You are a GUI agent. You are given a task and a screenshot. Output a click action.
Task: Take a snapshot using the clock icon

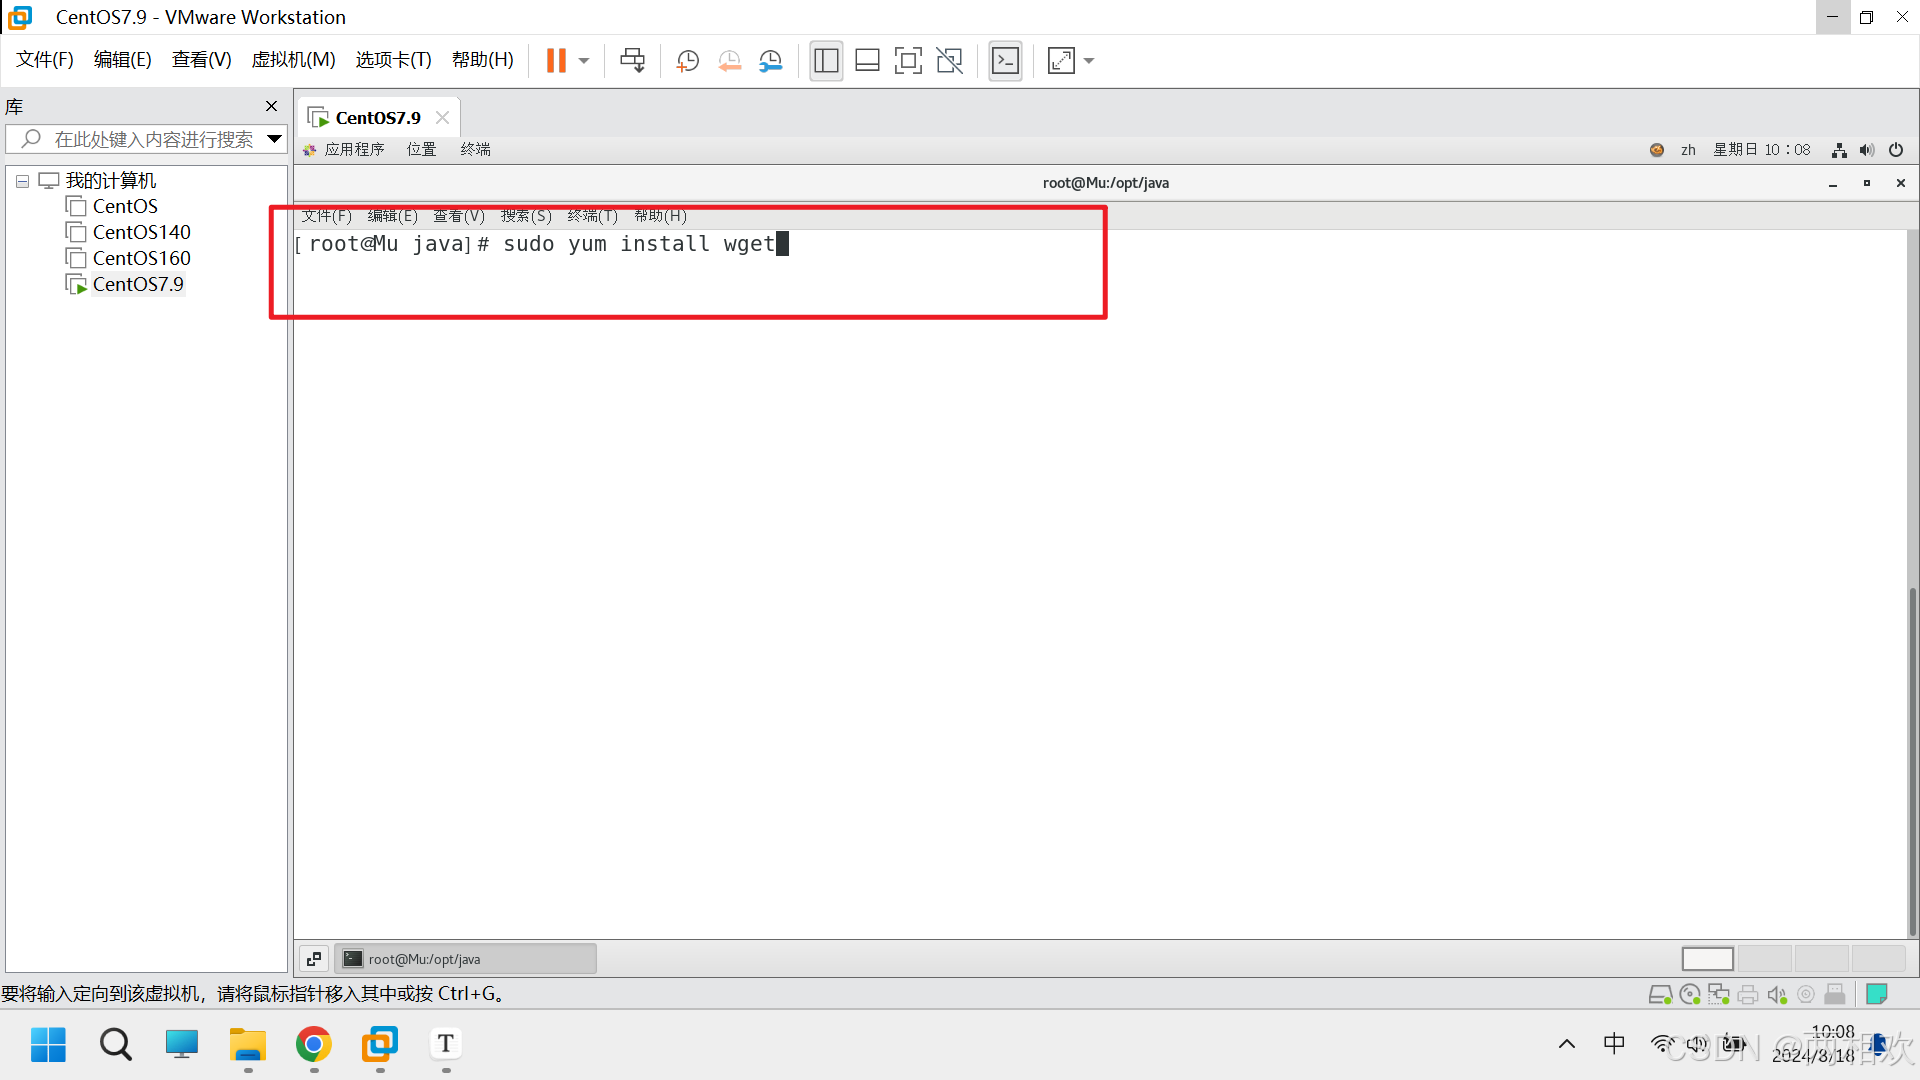[687, 61]
